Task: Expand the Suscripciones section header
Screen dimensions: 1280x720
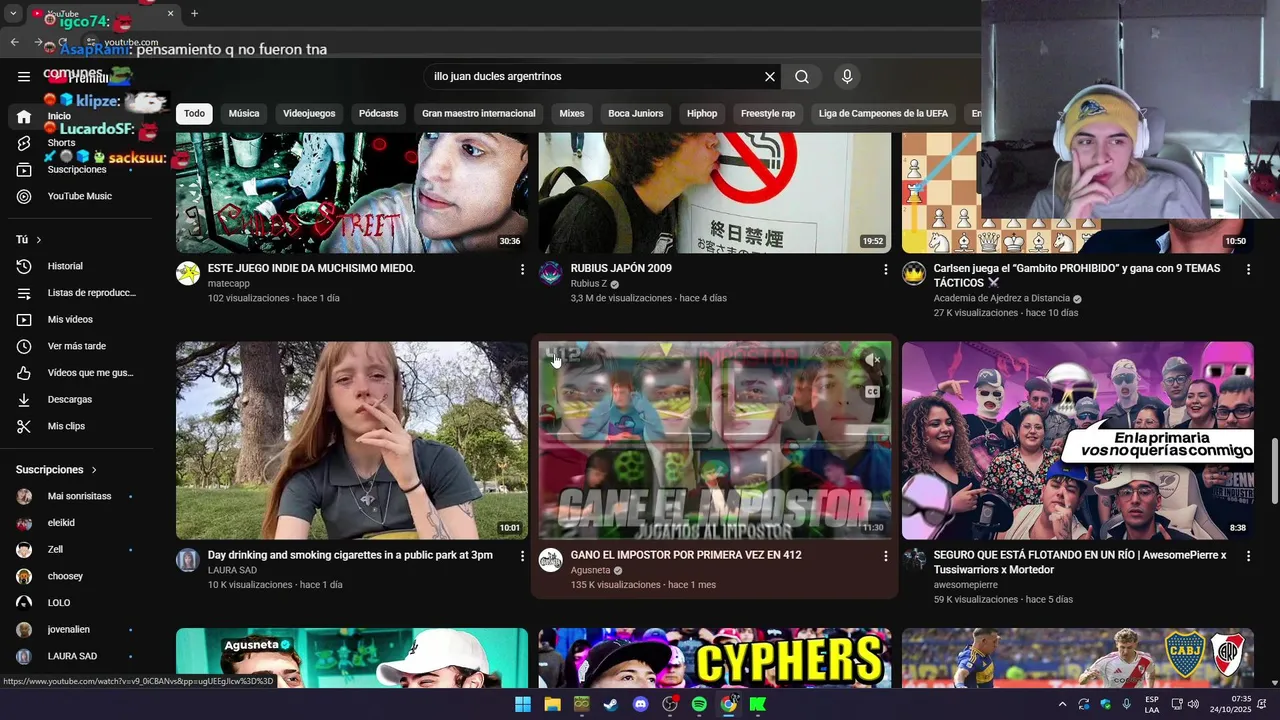Action: pyautogui.click(x=57, y=470)
